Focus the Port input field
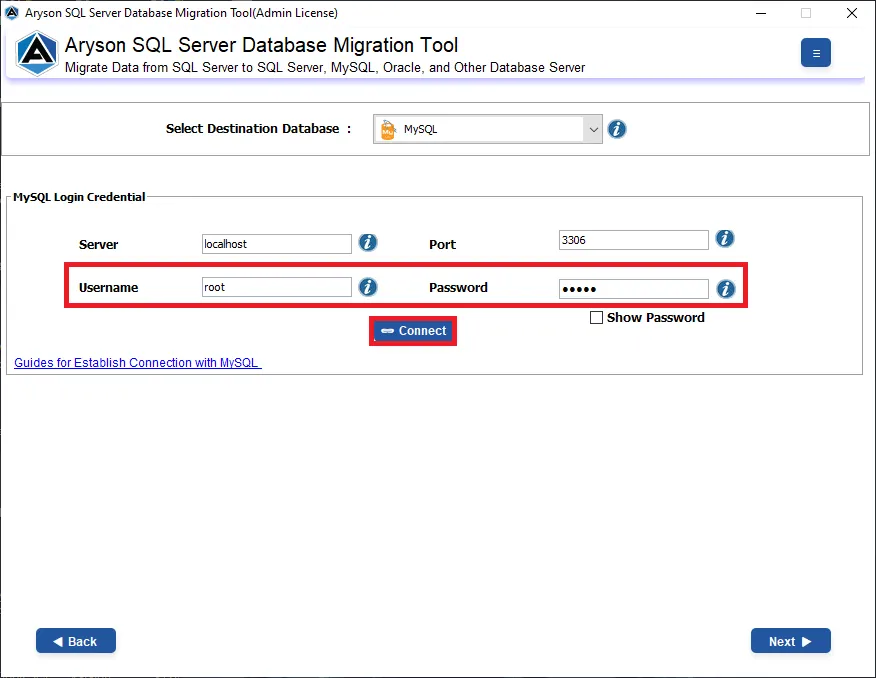This screenshot has height=678, width=876. [x=634, y=240]
